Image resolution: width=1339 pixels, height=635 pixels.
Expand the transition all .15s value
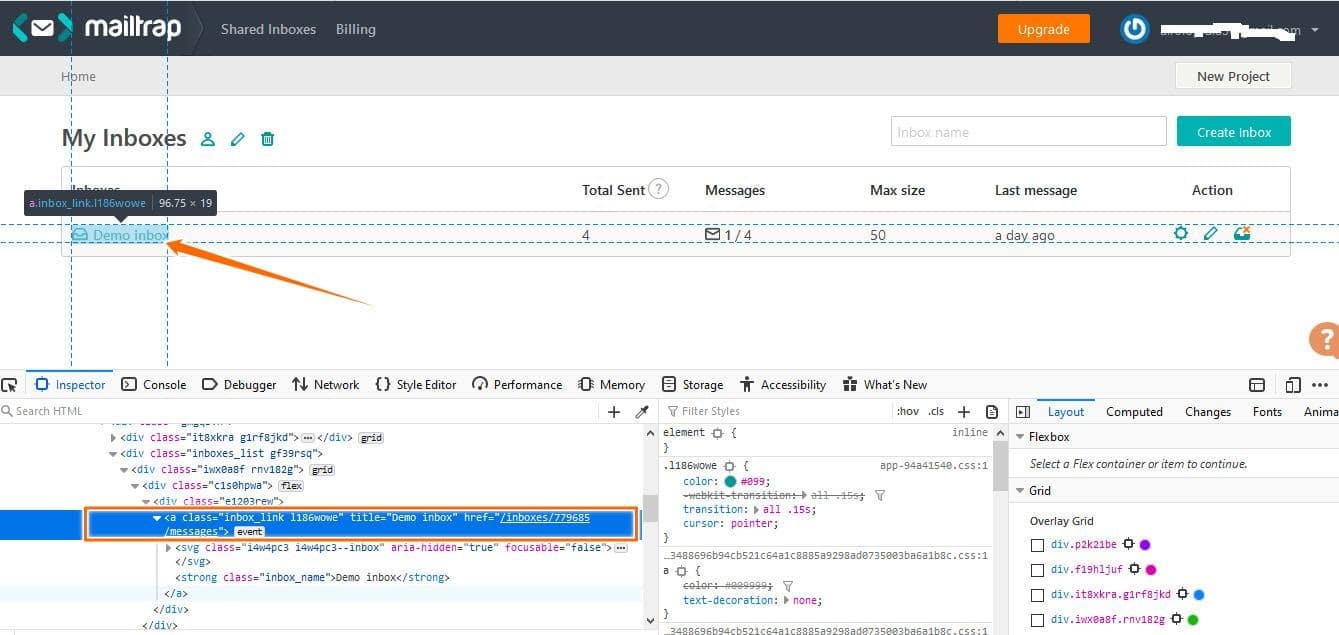point(756,510)
